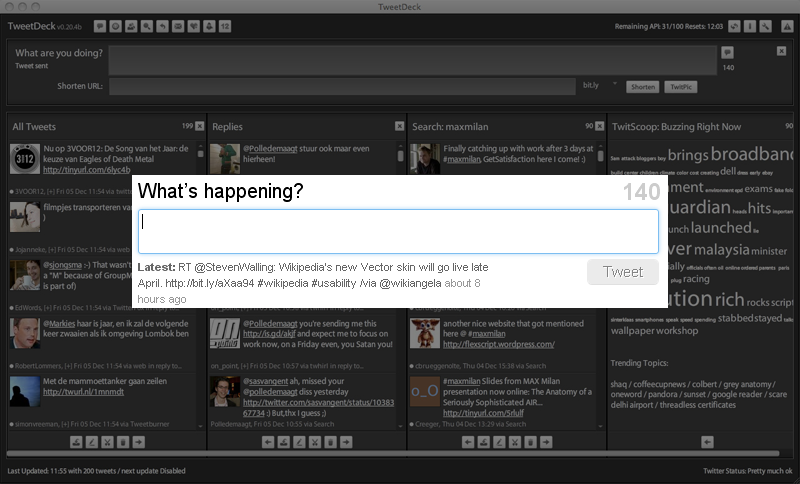This screenshot has width=800, height=484.
Task: Click 'broadband' in the TwitScoop cloud
Action: [753, 154]
